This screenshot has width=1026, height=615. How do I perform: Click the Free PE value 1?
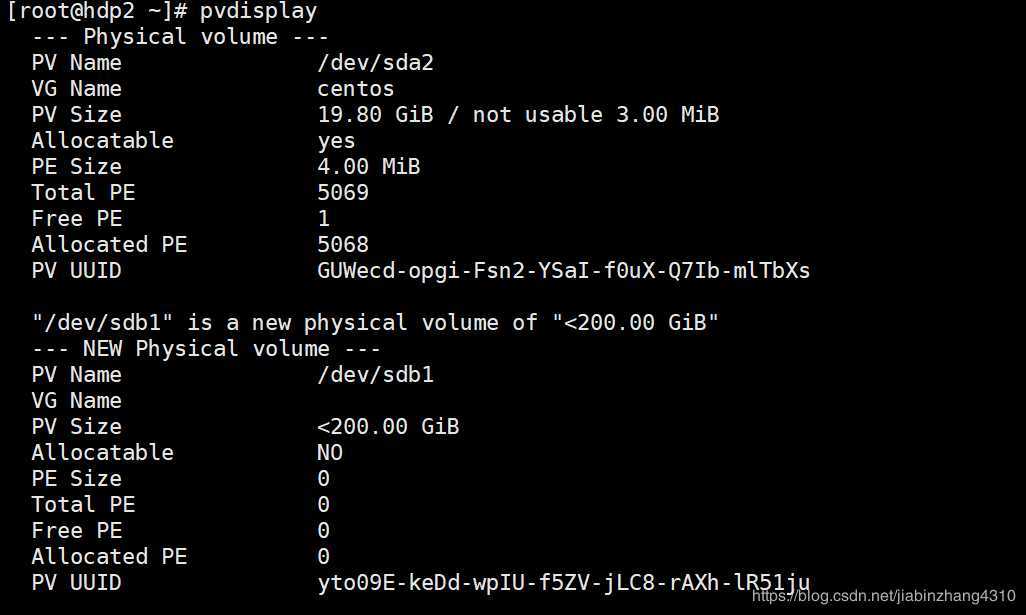323,218
